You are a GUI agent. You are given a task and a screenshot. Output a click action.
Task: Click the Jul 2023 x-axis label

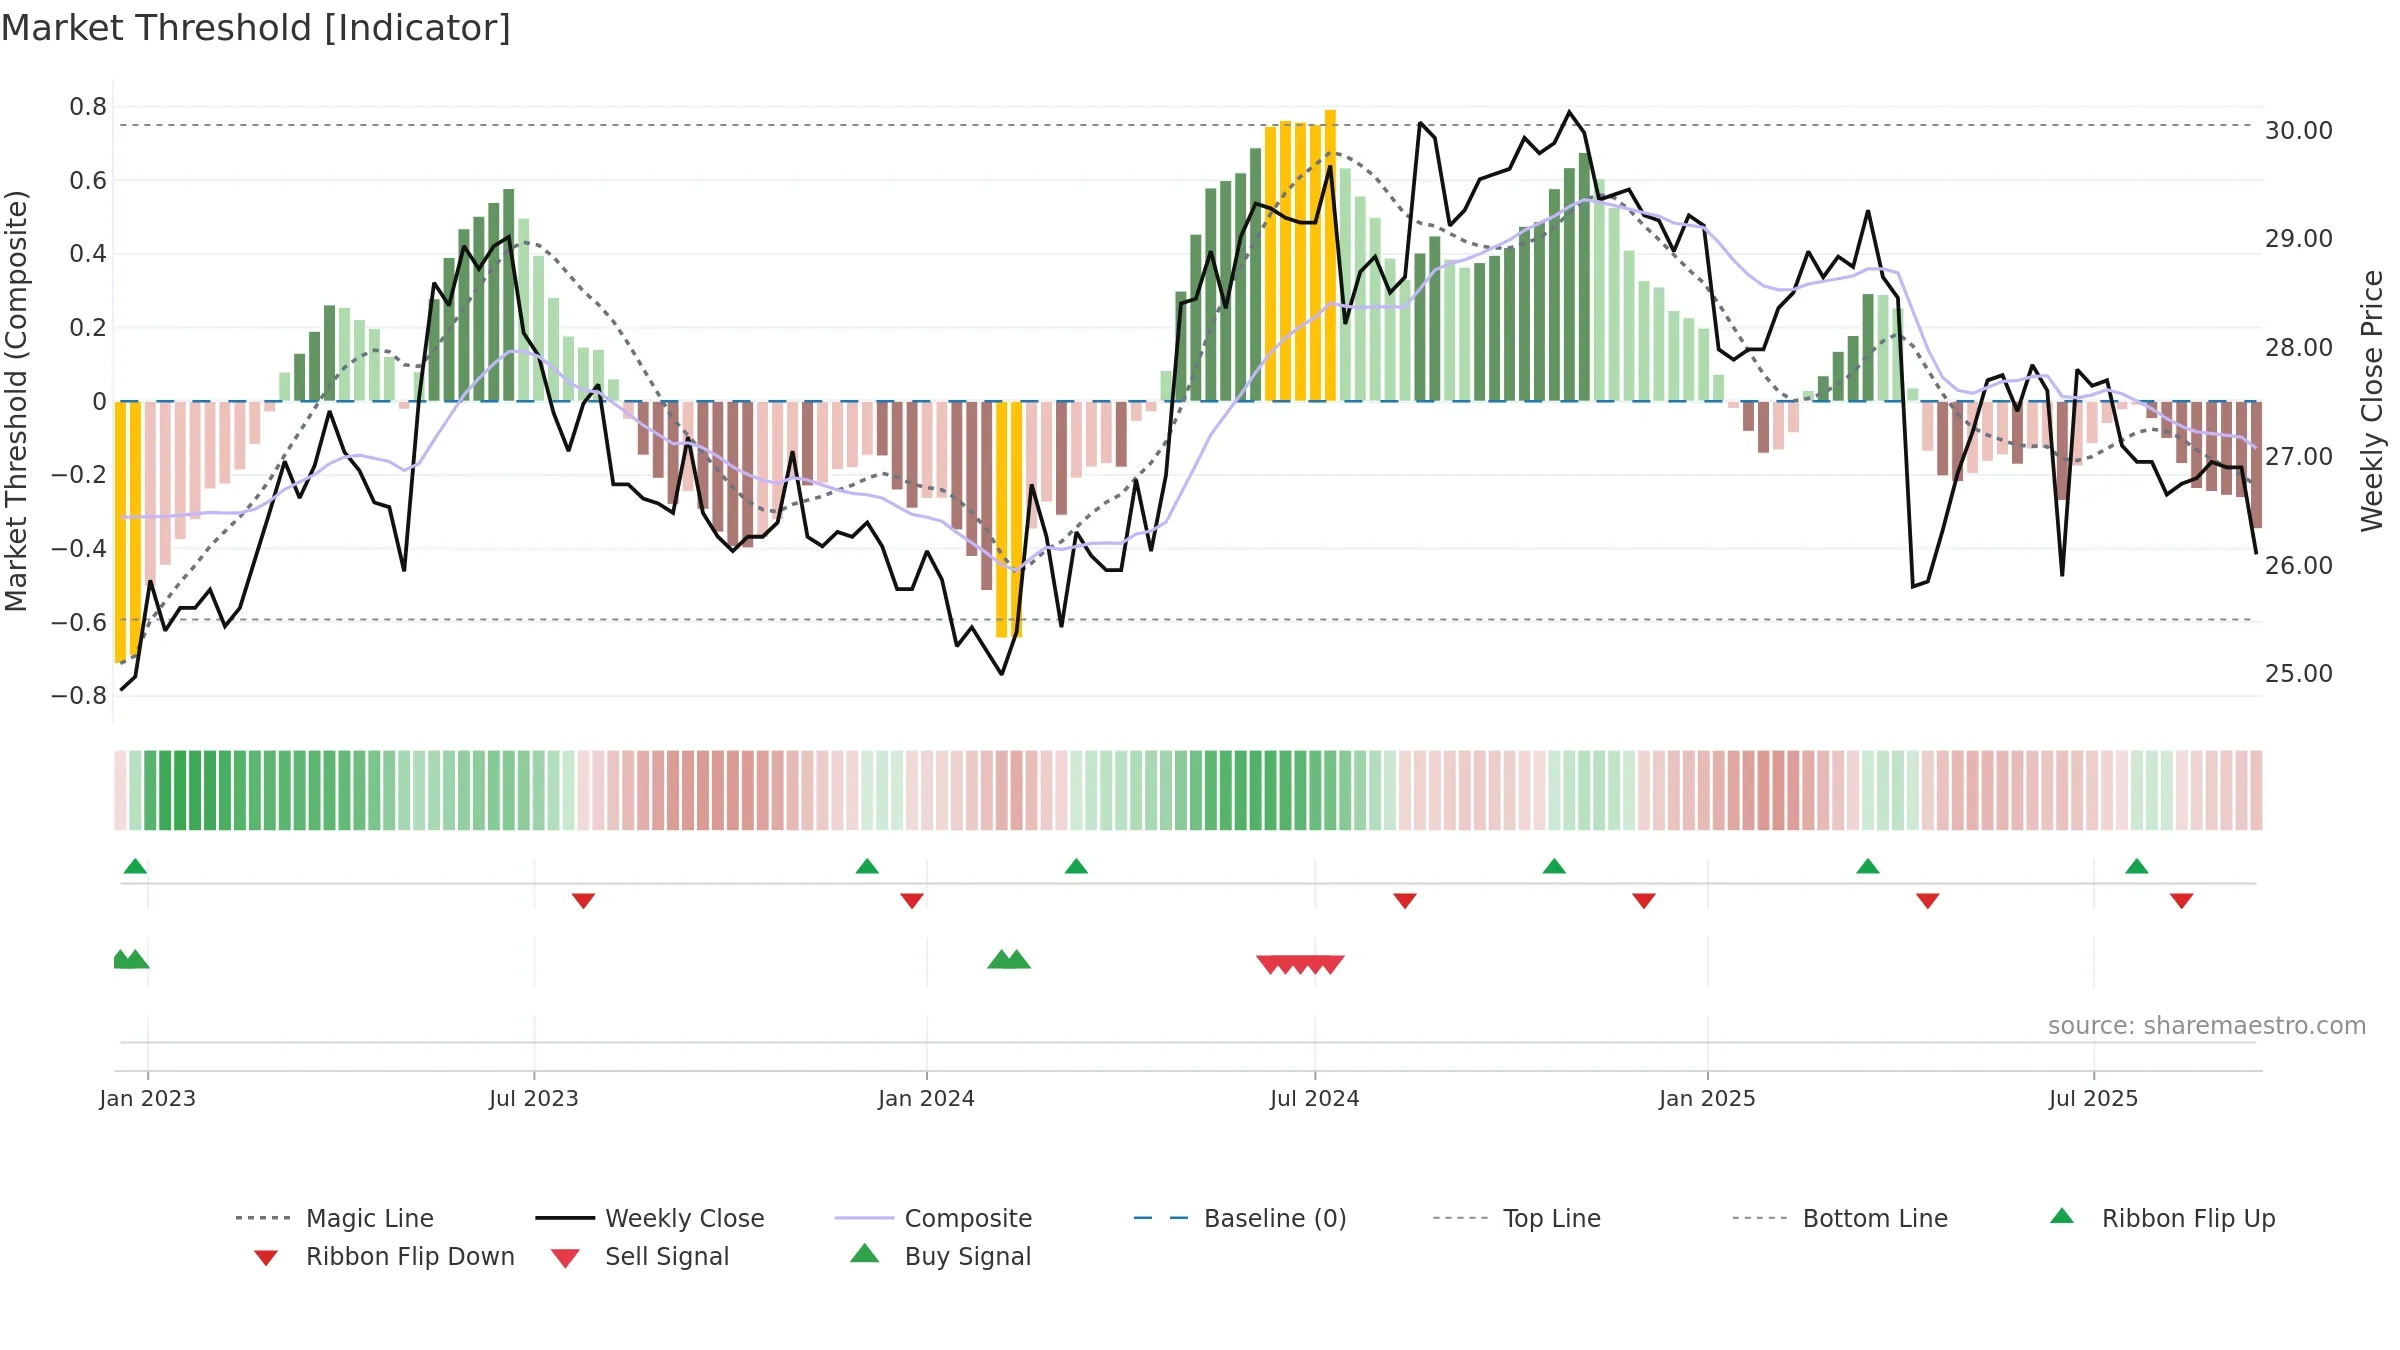pyautogui.click(x=534, y=1098)
